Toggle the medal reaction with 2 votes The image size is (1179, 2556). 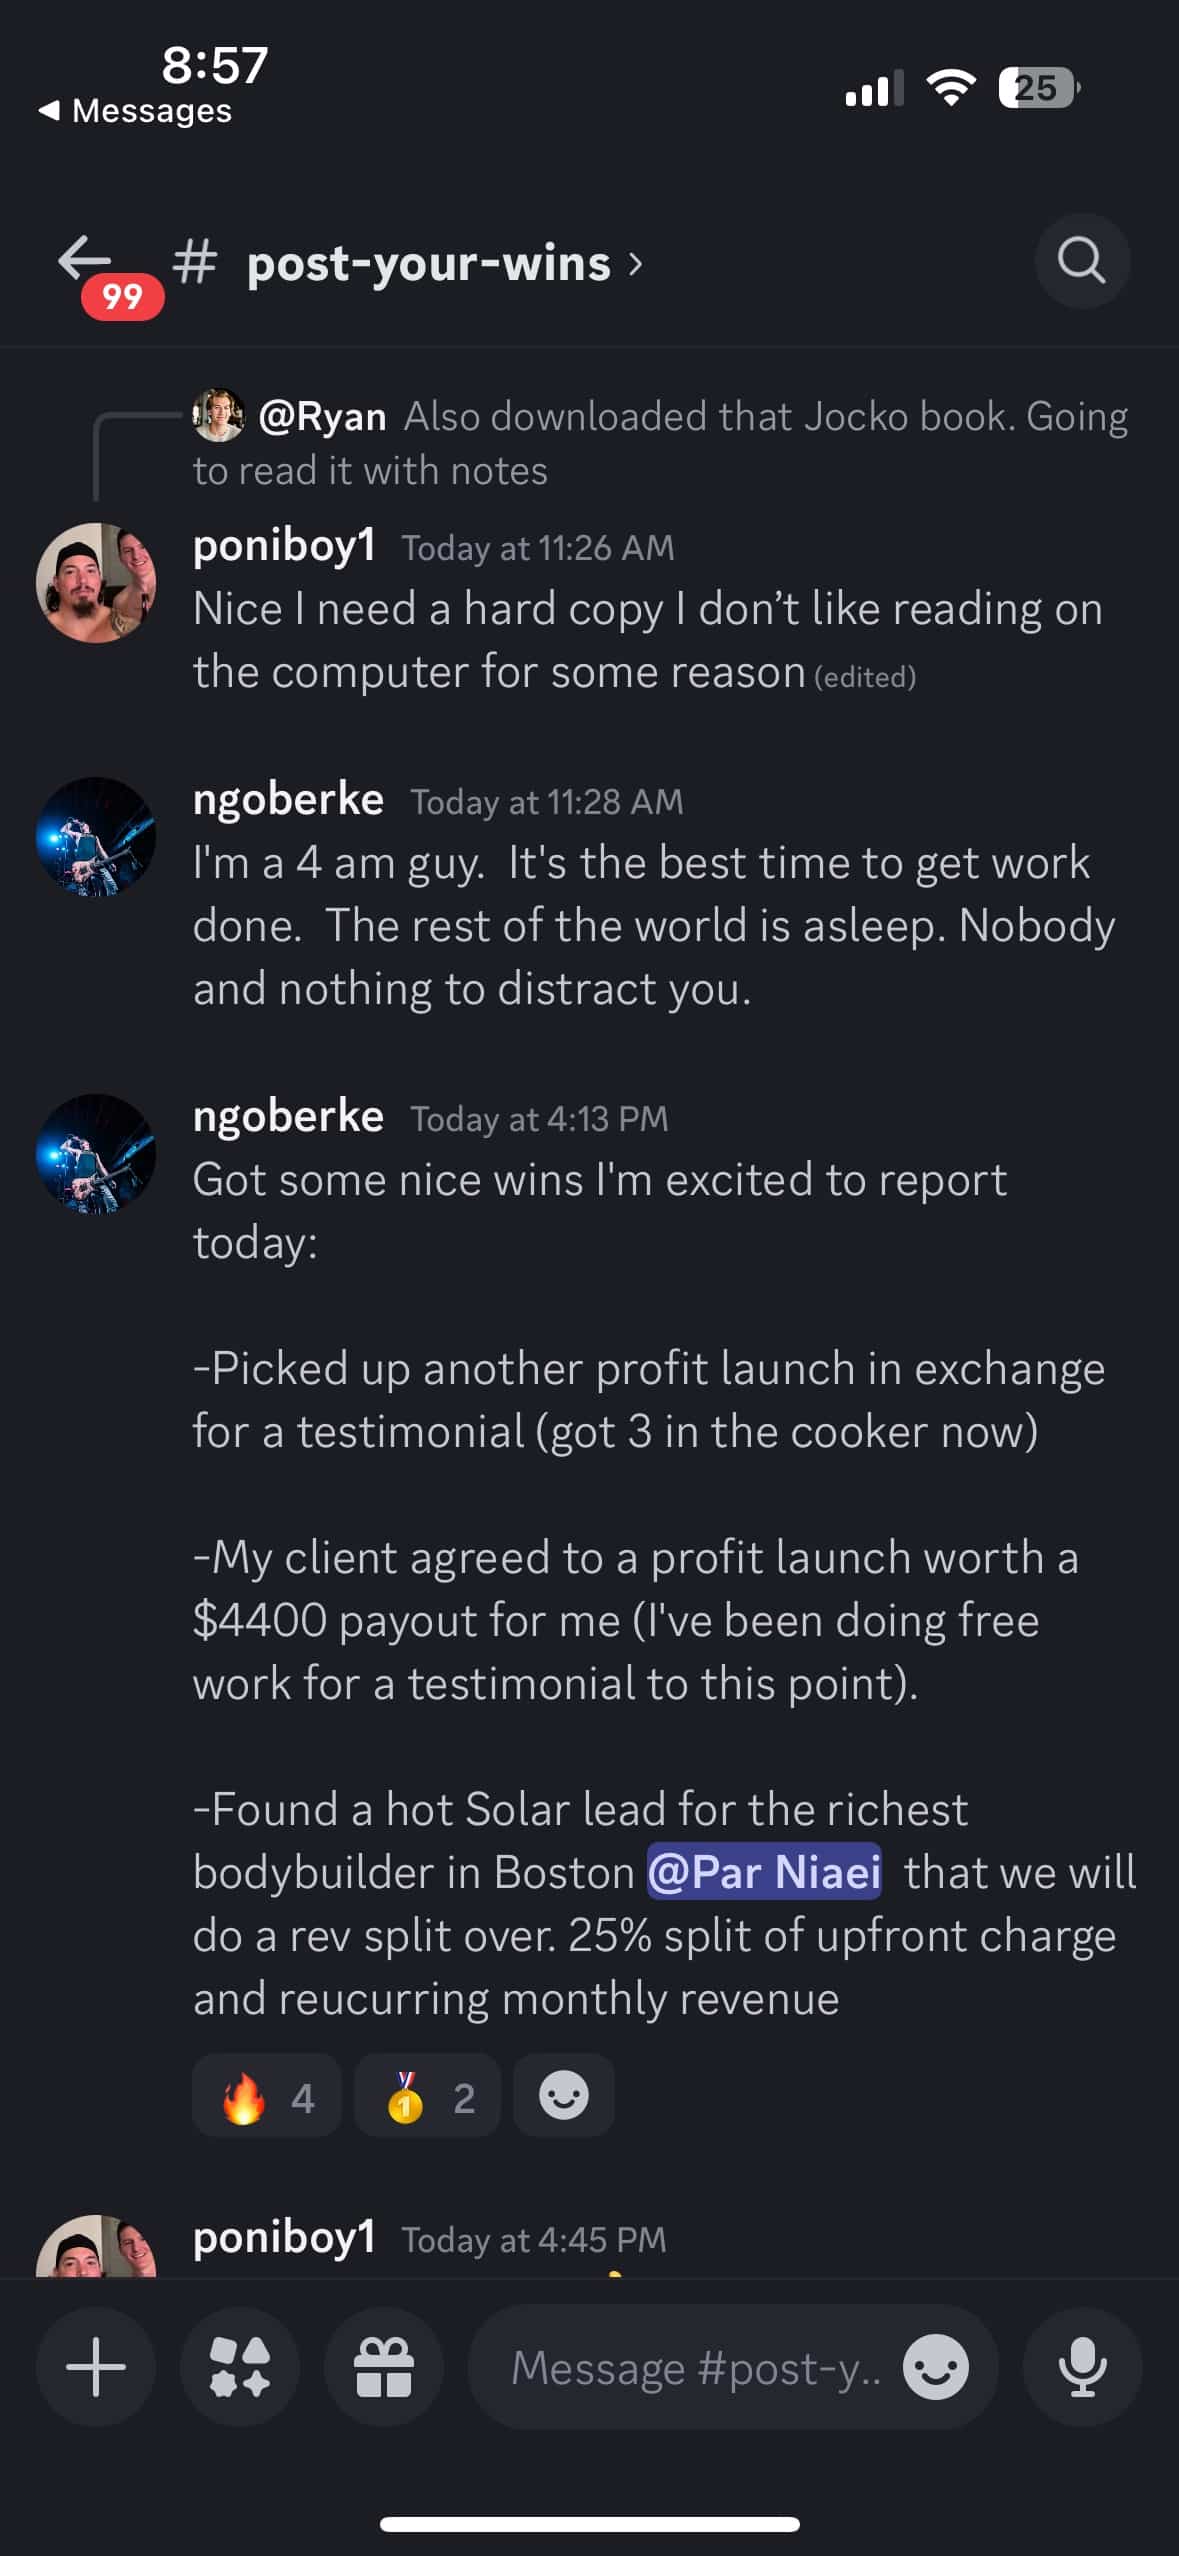pyautogui.click(x=428, y=2095)
